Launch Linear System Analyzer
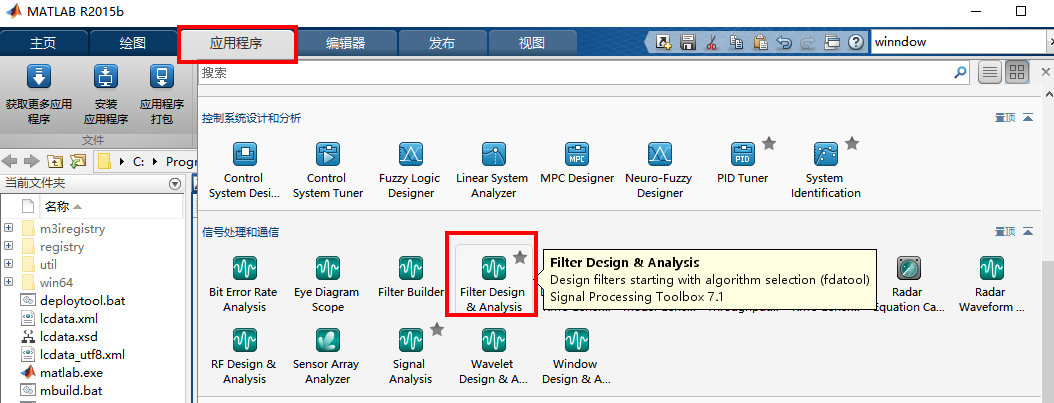 coord(493,170)
